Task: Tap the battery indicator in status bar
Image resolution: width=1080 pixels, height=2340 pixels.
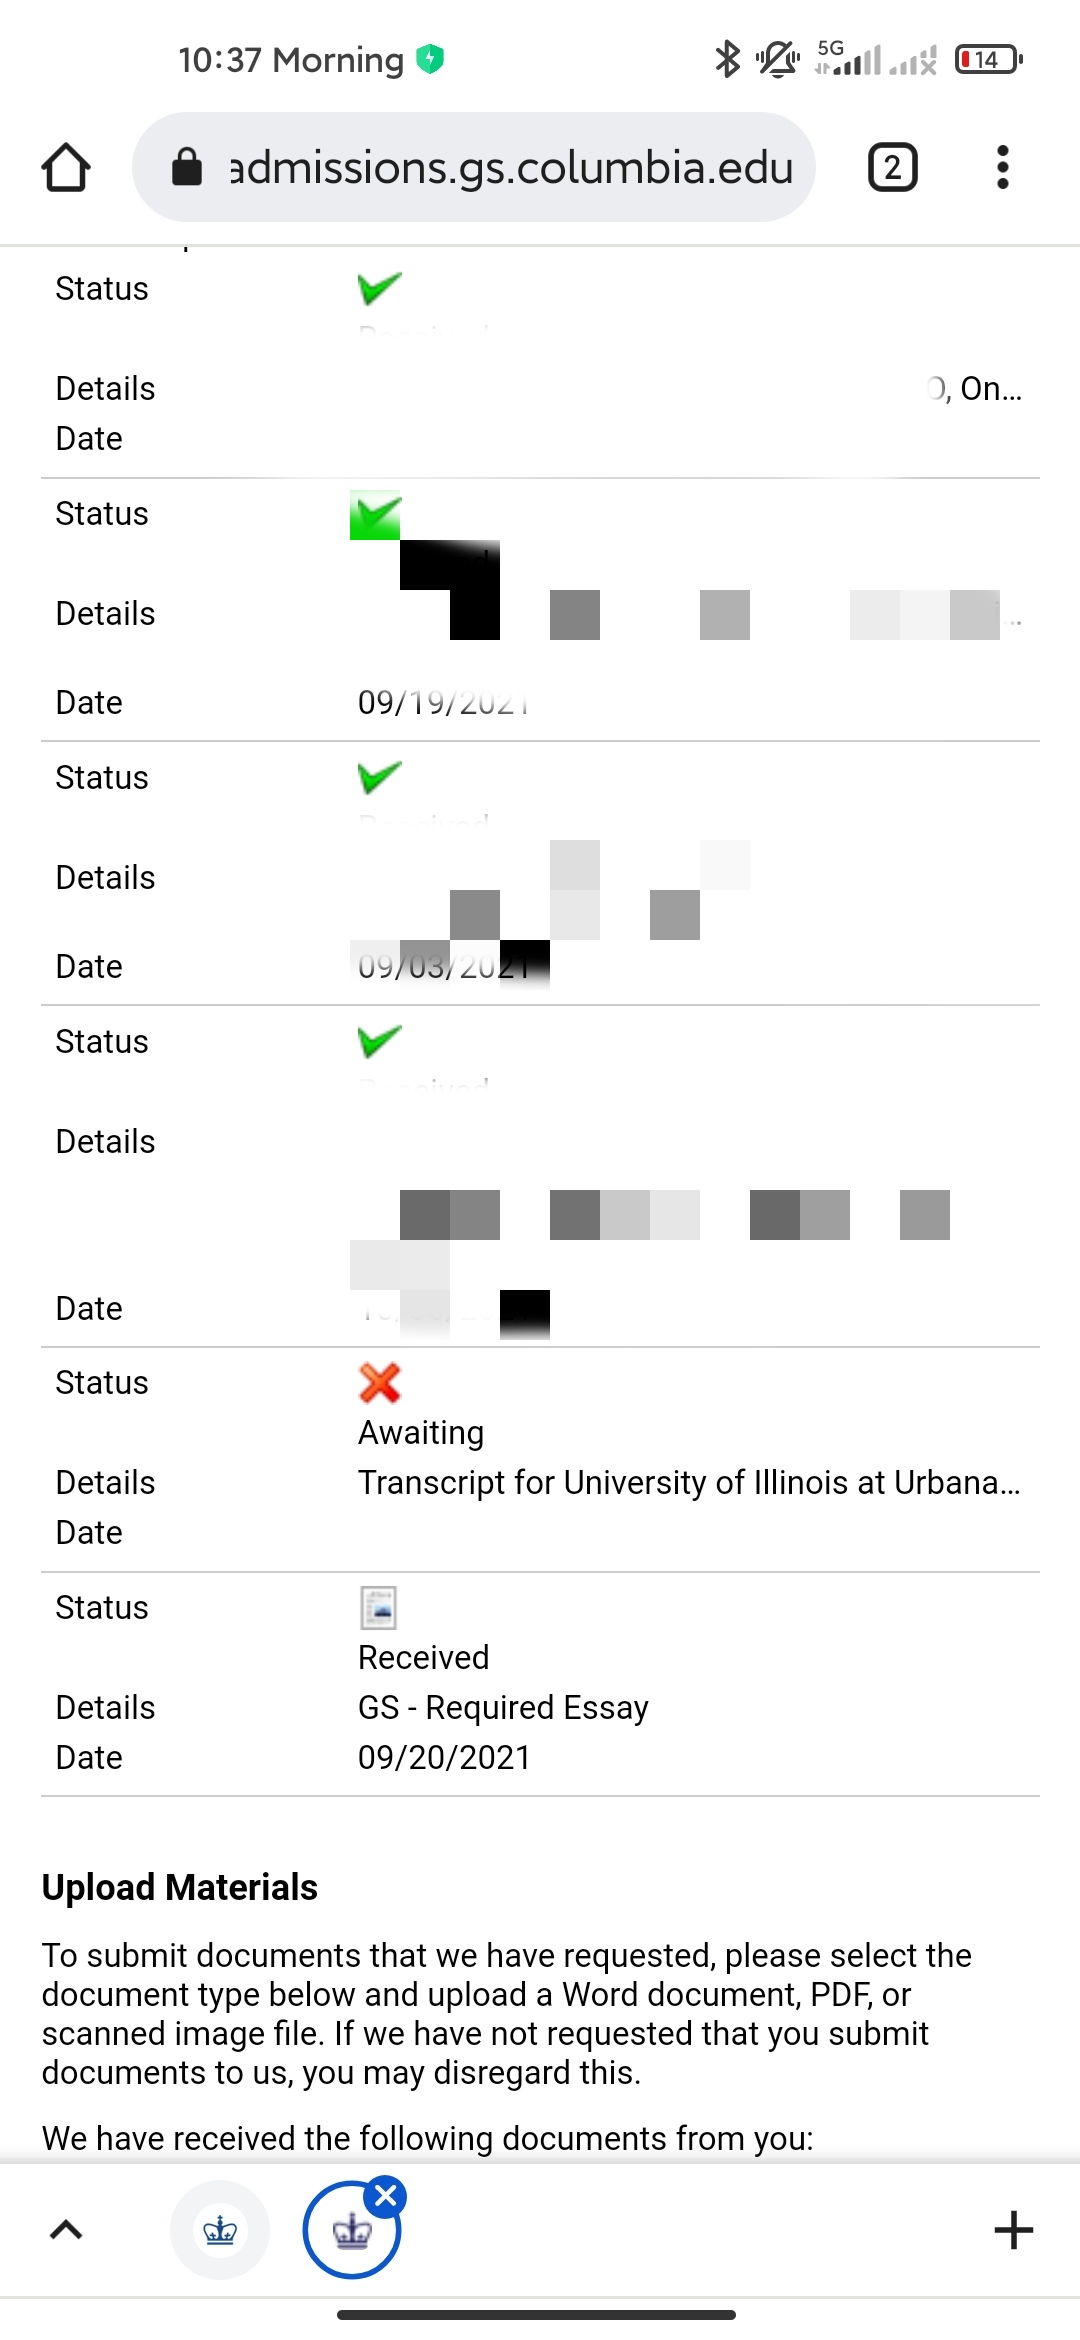Action: click(x=988, y=59)
